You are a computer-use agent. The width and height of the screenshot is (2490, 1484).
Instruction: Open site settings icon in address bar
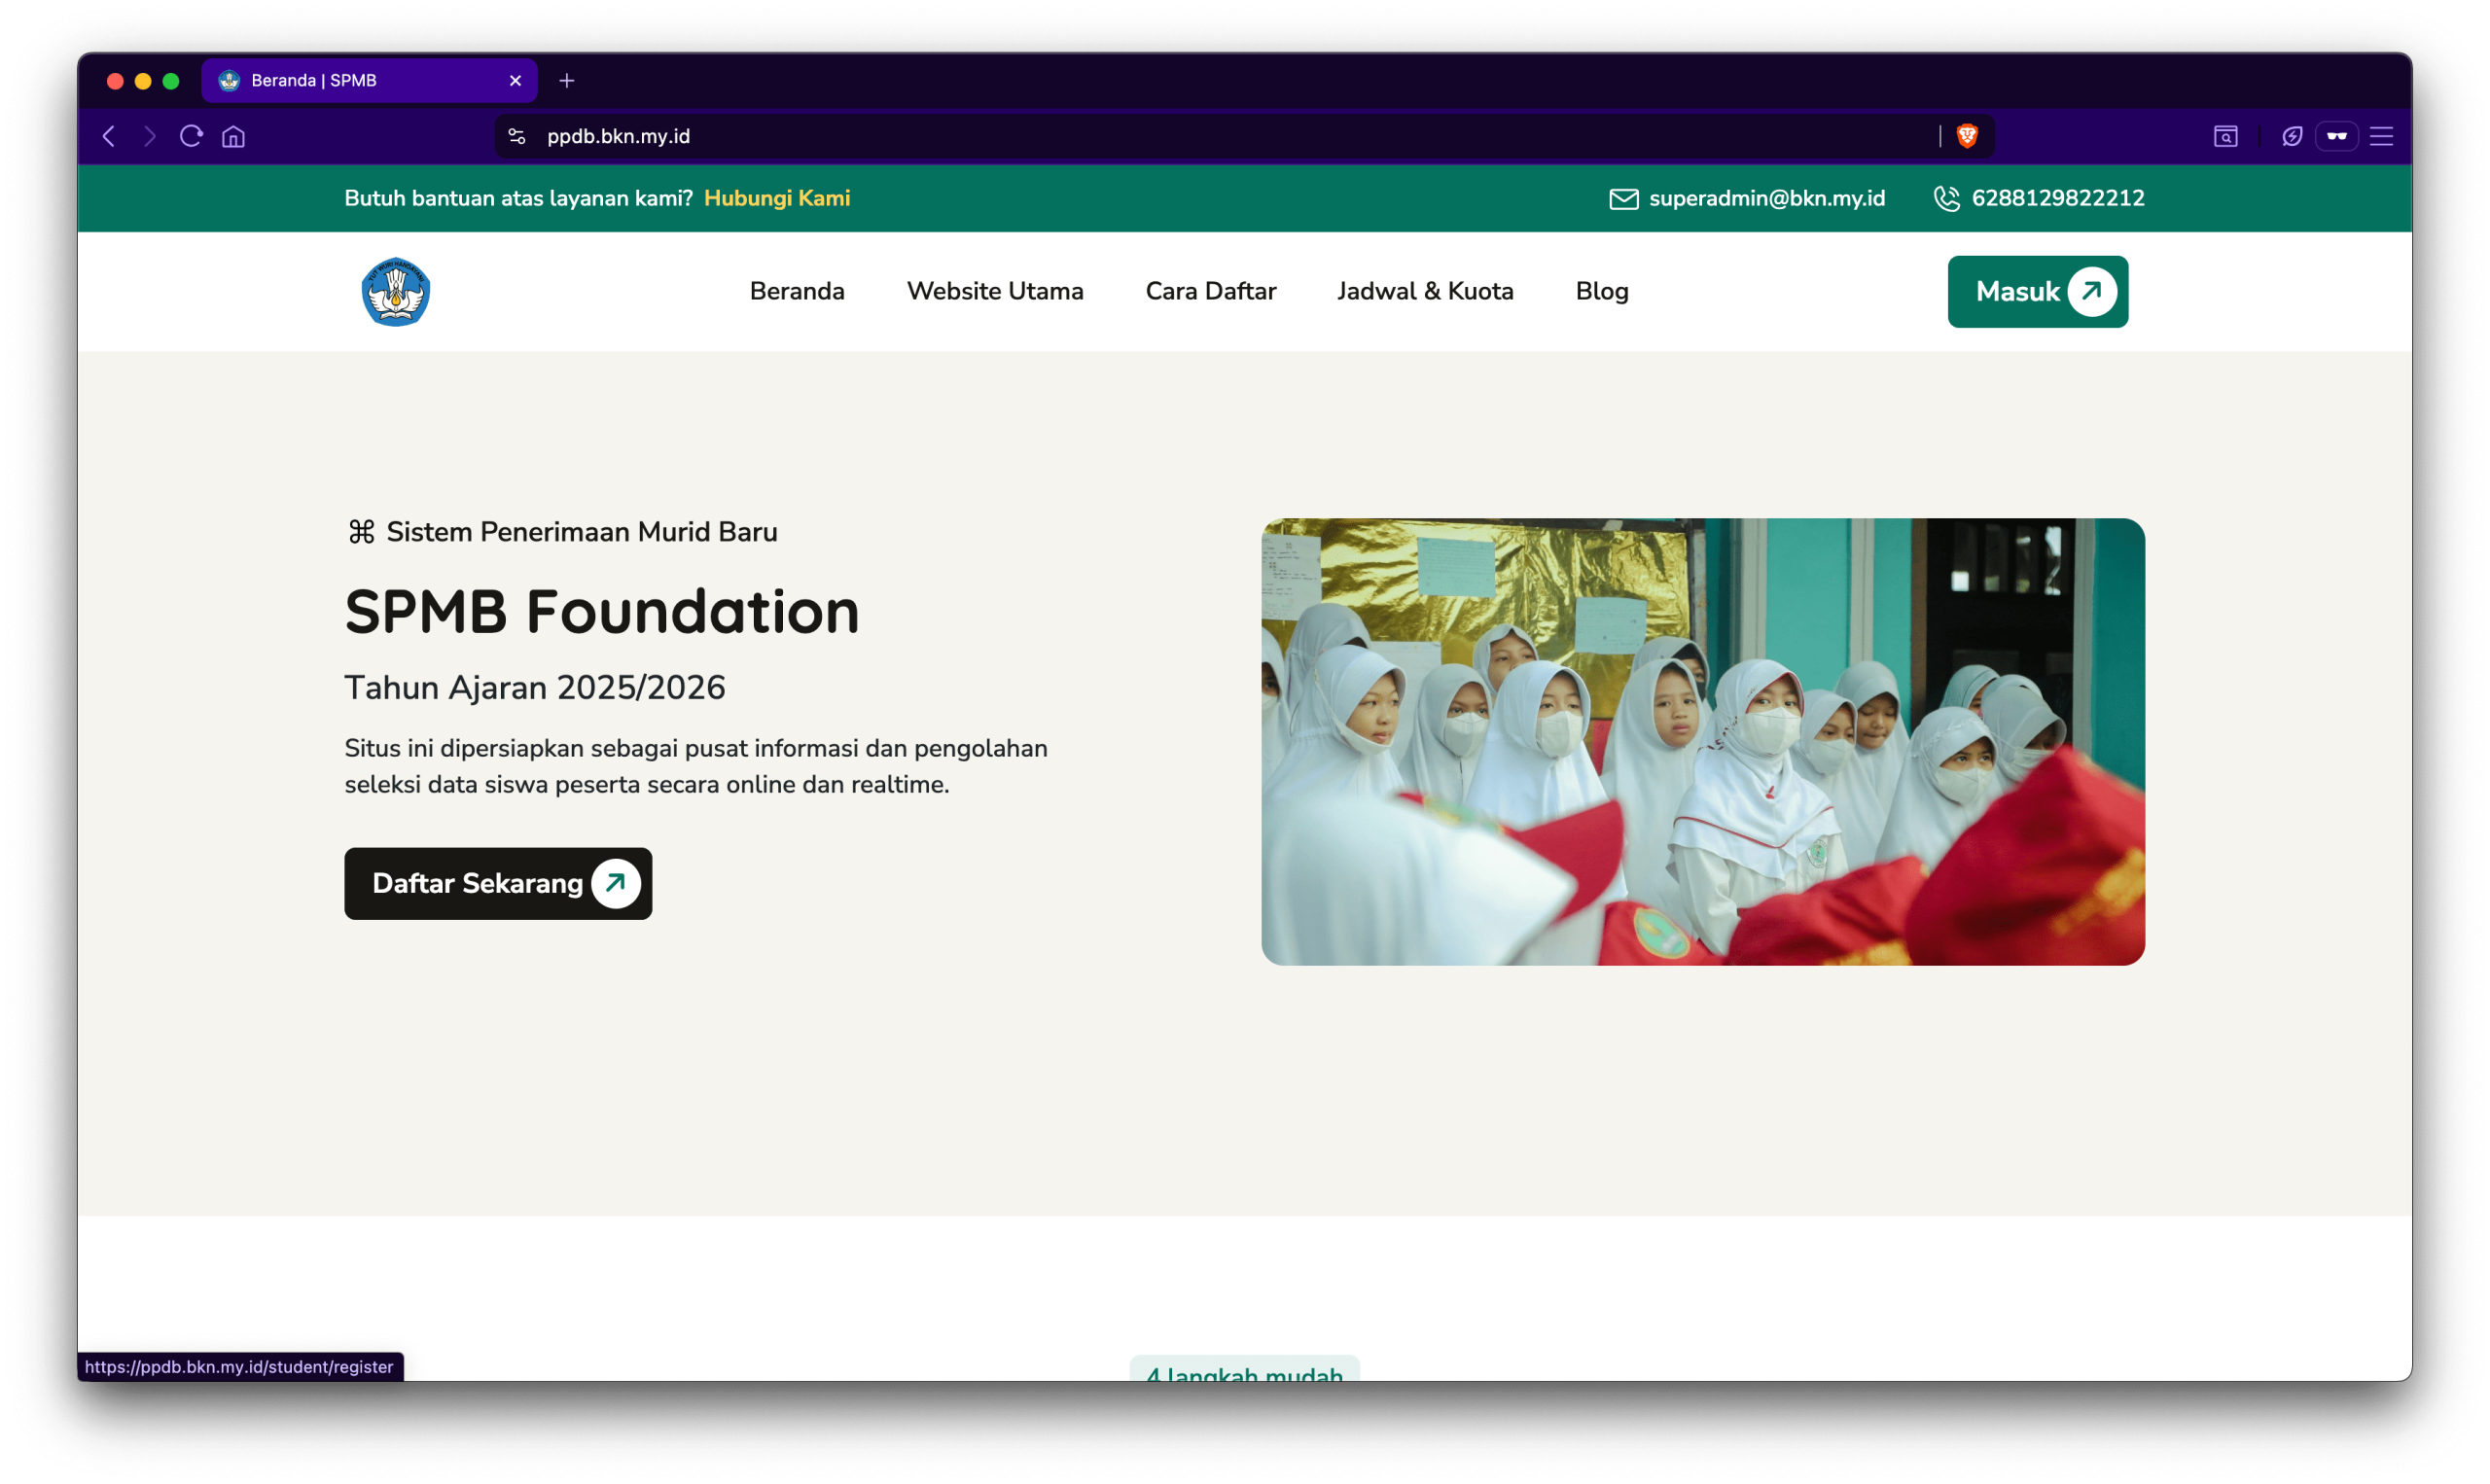pos(516,136)
